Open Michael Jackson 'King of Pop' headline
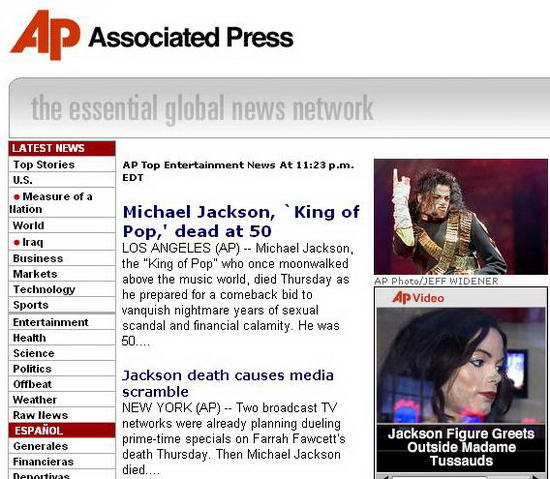Viewport: 550px width, 479px height. click(241, 222)
